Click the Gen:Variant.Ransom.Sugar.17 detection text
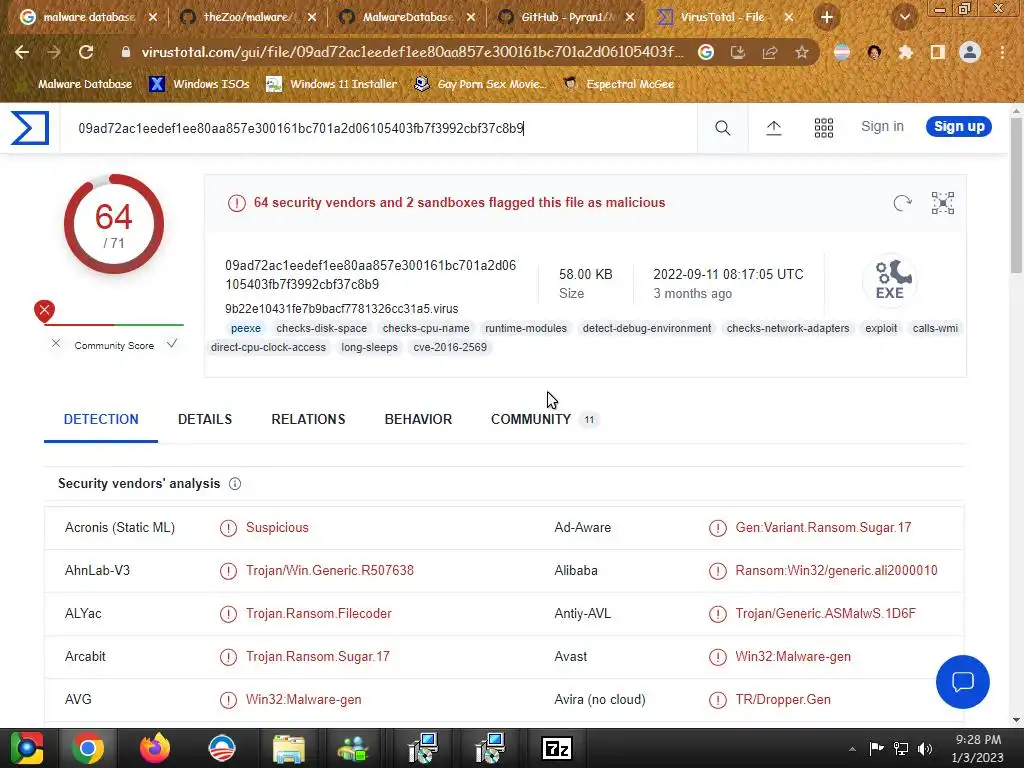Viewport: 1024px width, 768px height. pos(823,528)
